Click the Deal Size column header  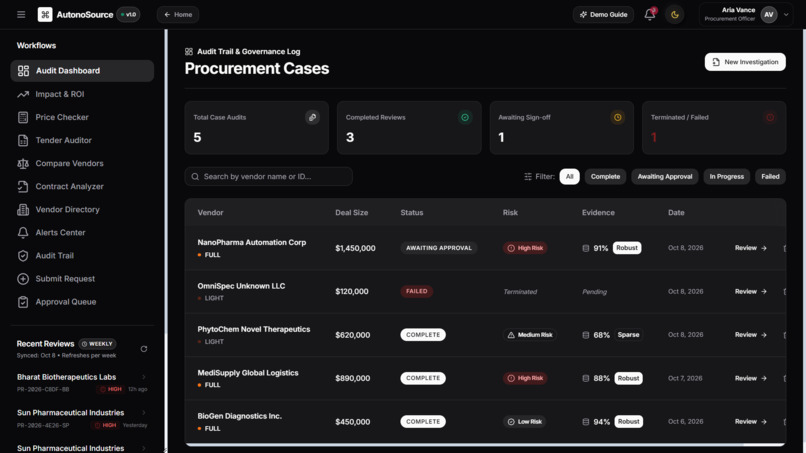352,212
